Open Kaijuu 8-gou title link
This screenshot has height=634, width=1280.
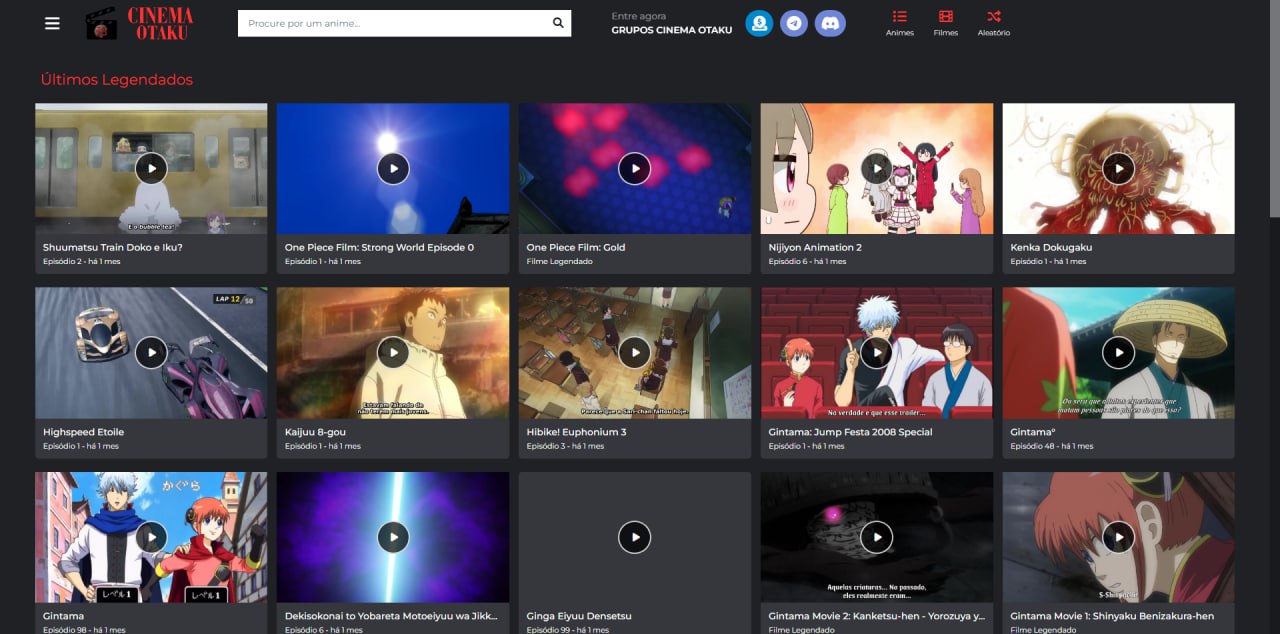[315, 432]
